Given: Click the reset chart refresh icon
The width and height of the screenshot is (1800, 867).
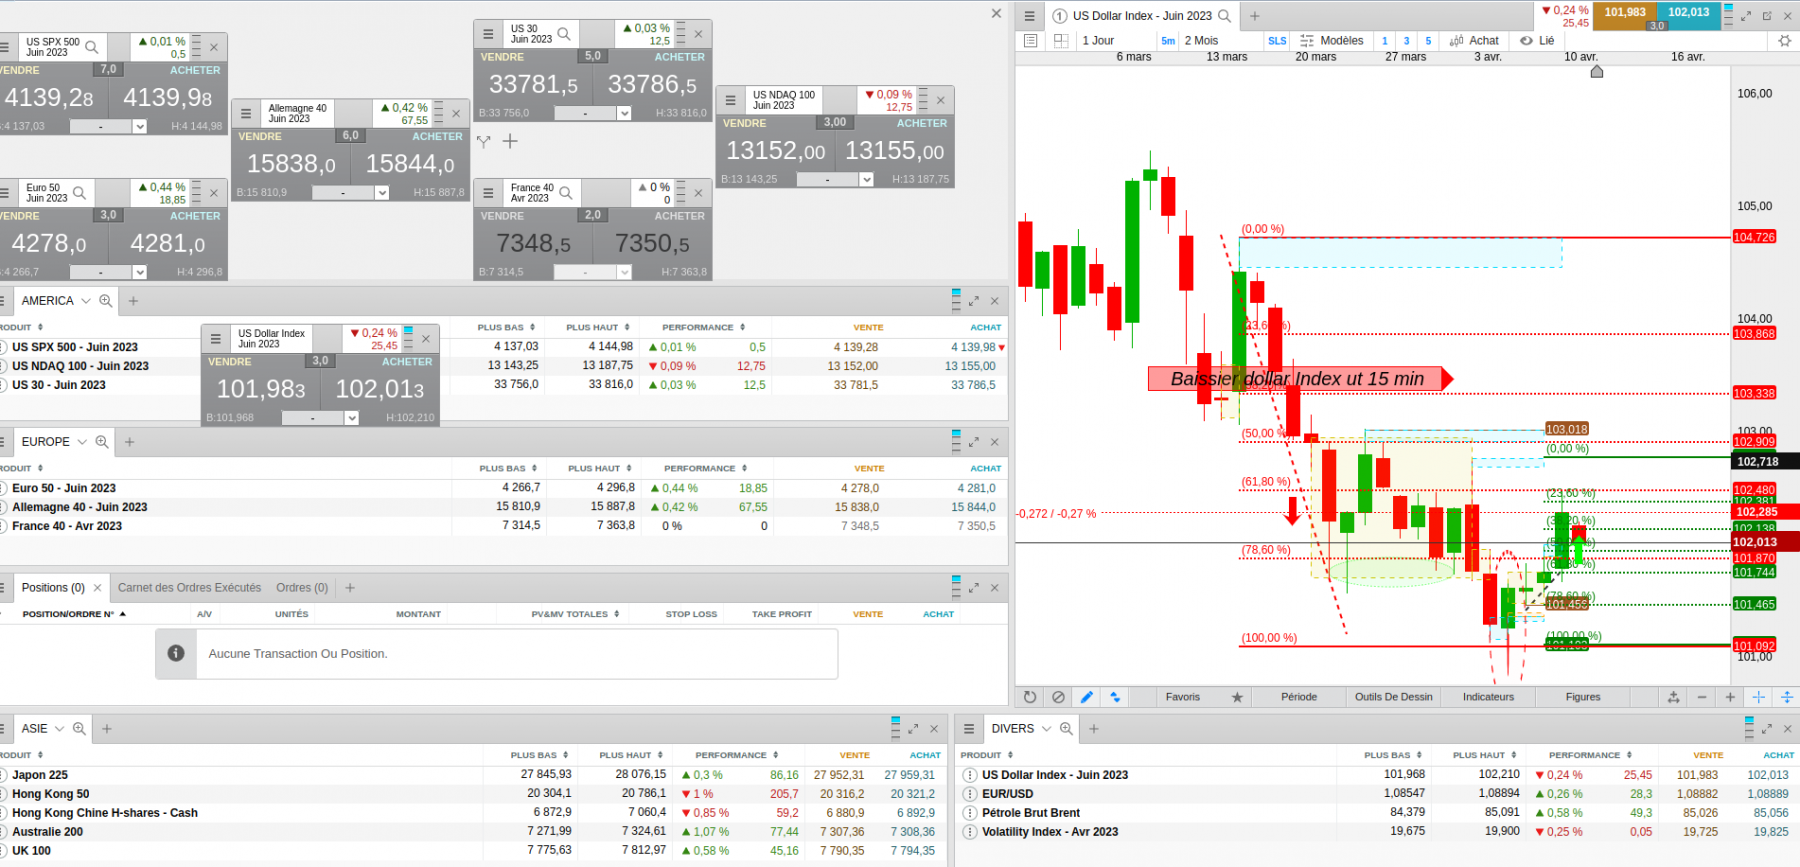Looking at the screenshot, I should (1030, 697).
